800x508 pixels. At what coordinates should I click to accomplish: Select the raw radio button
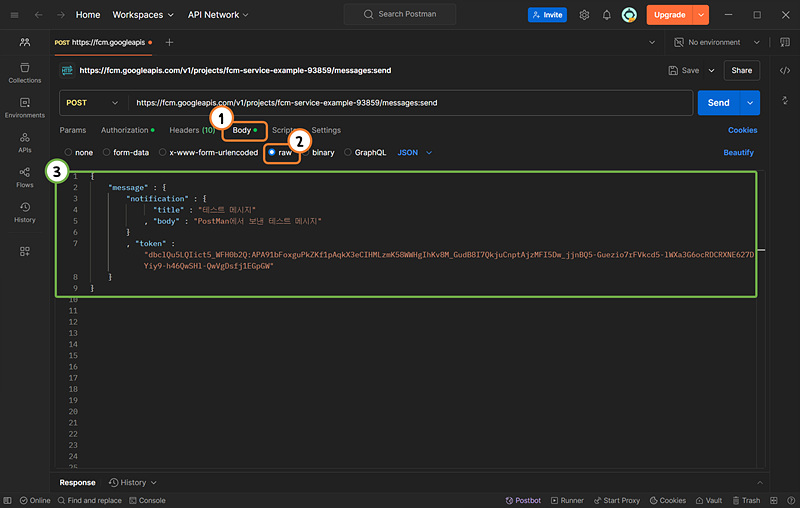272,152
